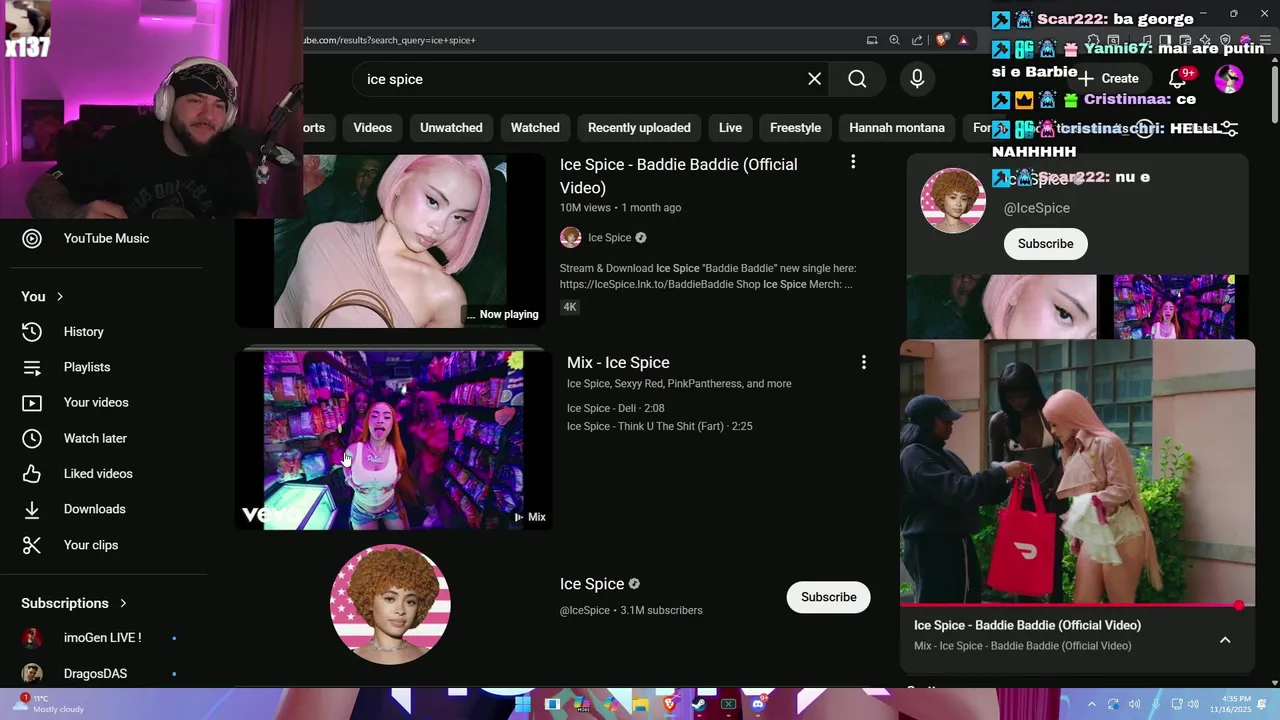Click the Ice Spice channel avatar result

point(390,604)
